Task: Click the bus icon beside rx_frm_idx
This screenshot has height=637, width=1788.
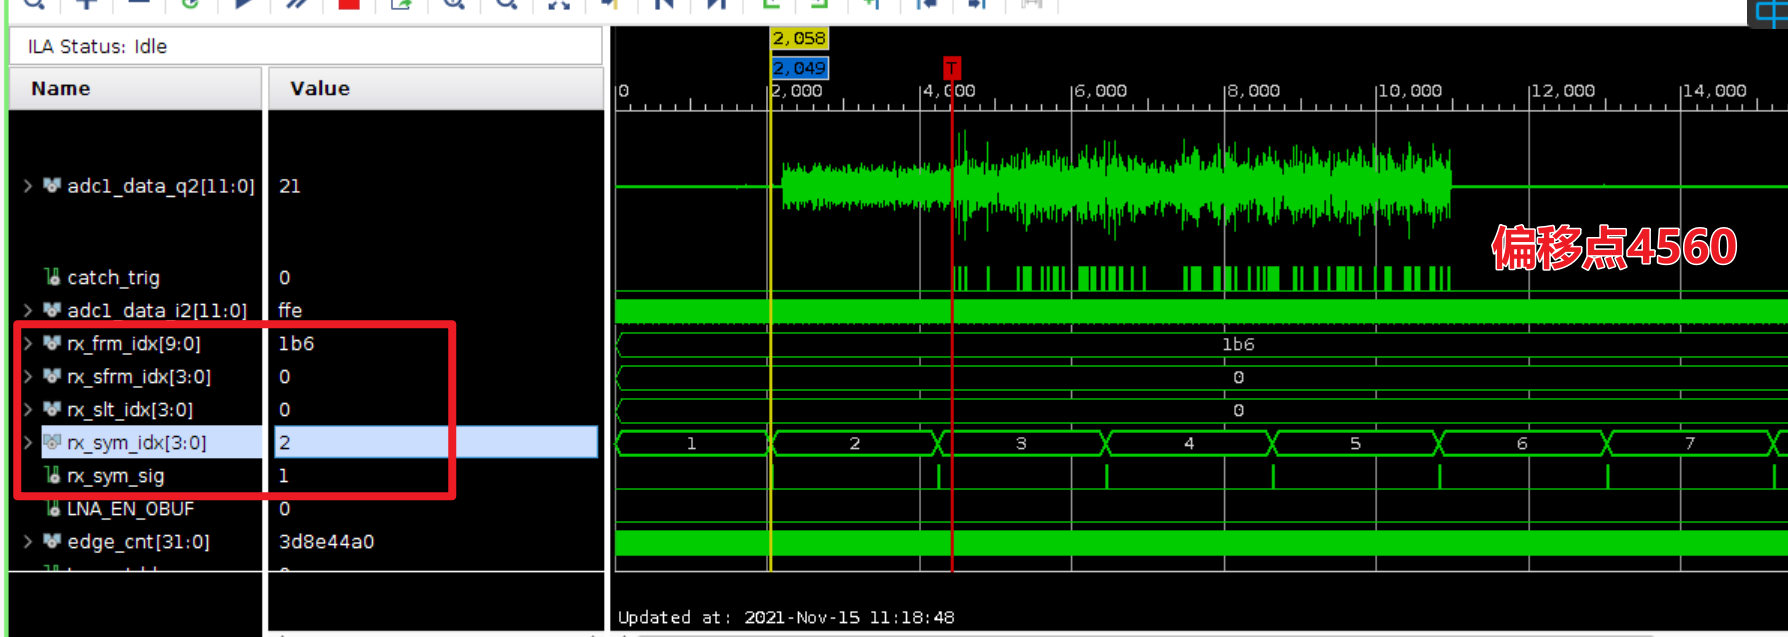Action: (x=52, y=343)
